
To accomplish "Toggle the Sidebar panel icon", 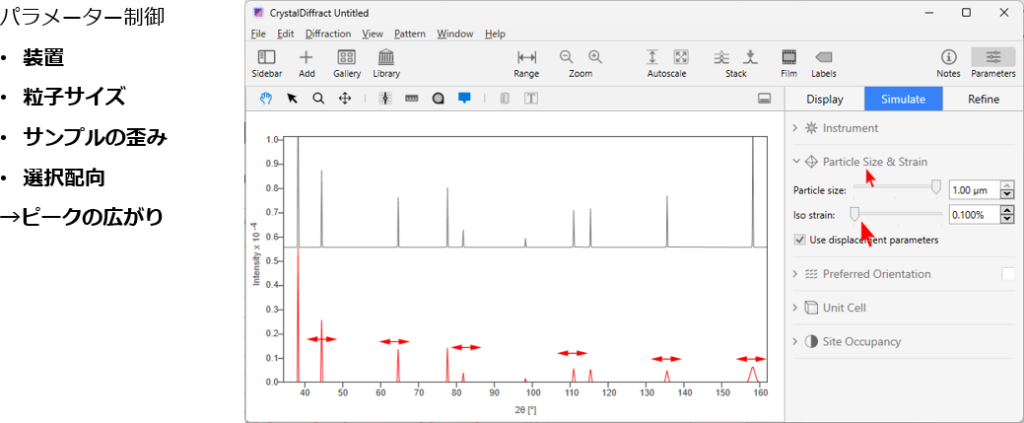I will (267, 58).
